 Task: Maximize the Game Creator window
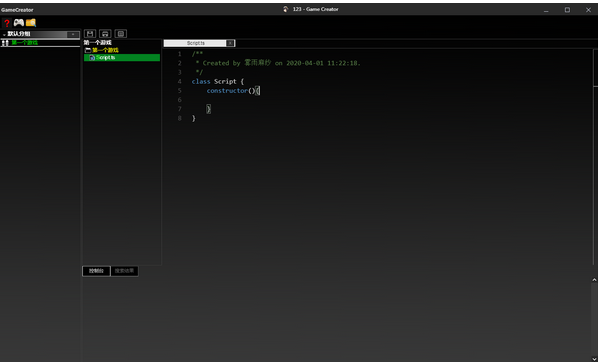coord(567,10)
